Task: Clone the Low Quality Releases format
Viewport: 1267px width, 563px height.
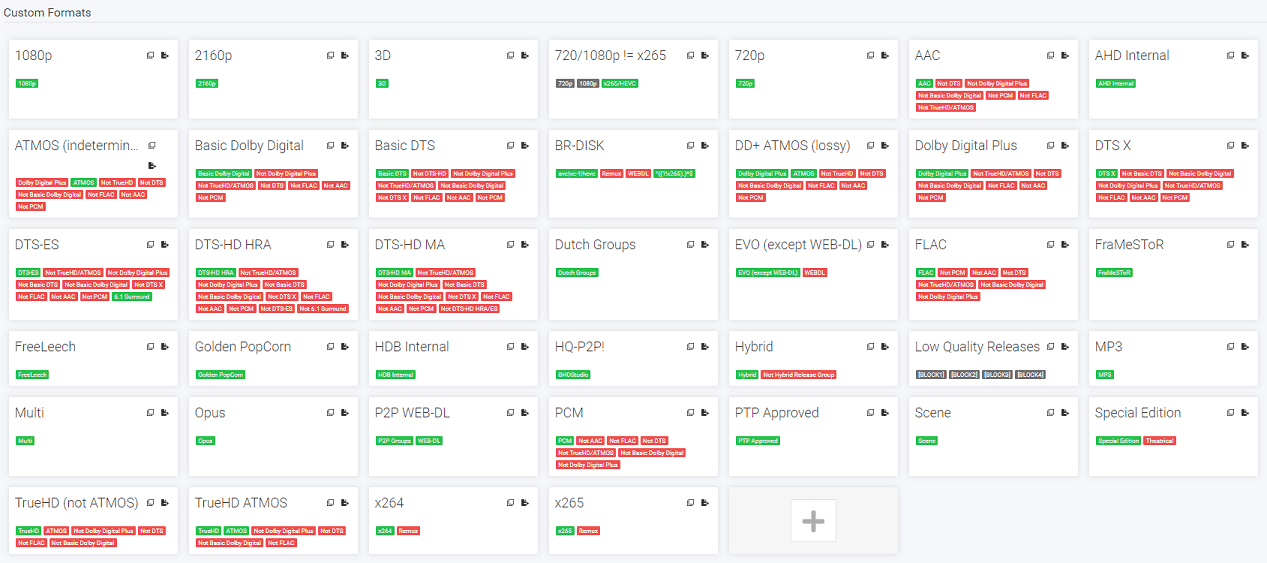Action: tap(1050, 347)
